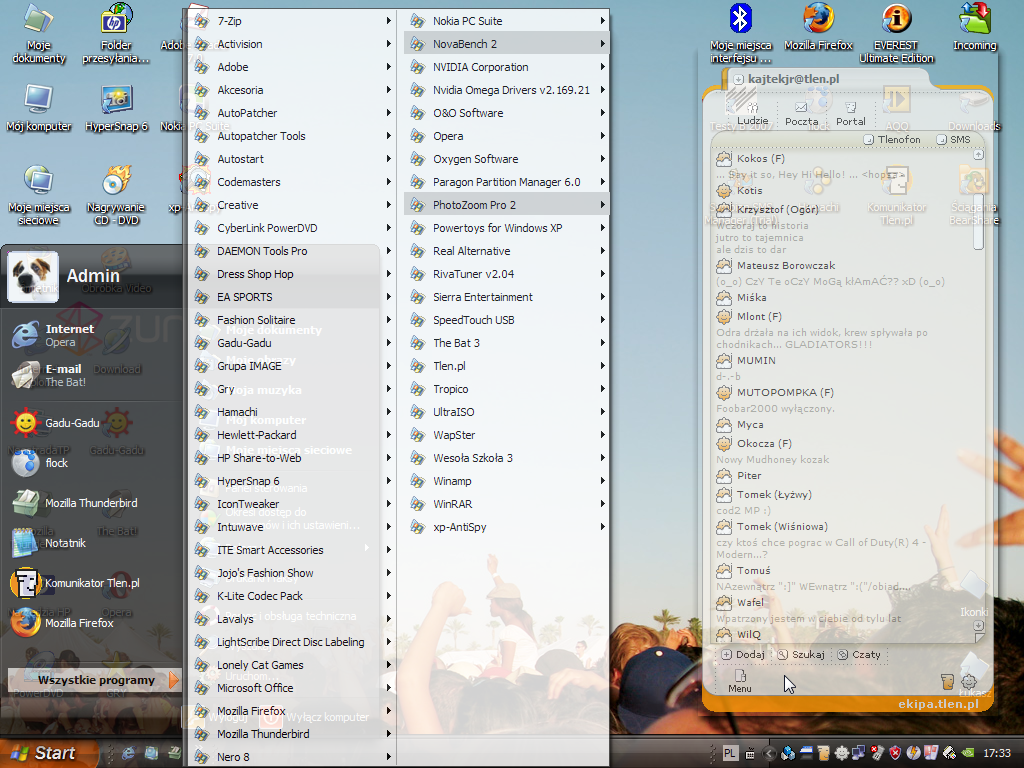Click the Tlen contact list scrollbar thumb
Screen dimensions: 1024x768
(978, 221)
